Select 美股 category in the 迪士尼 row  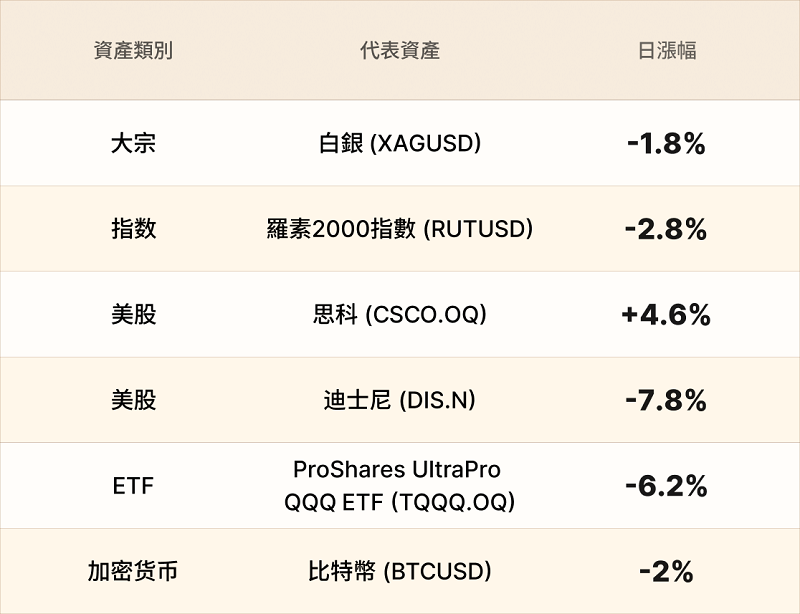tap(133, 401)
